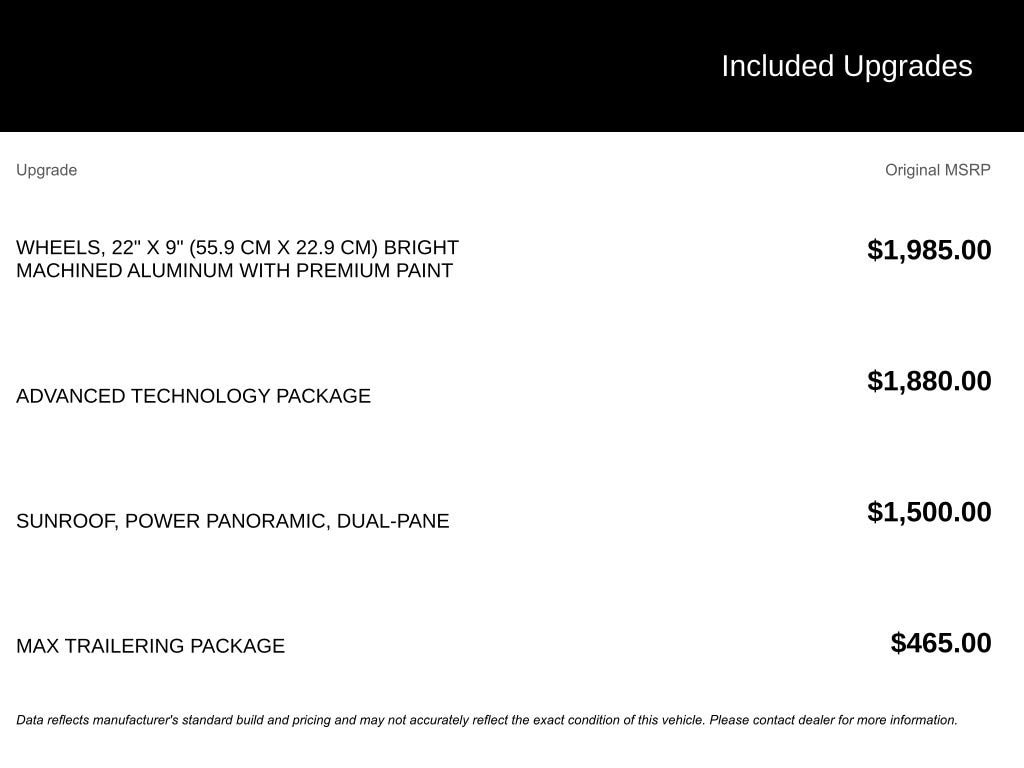The image size is (1024, 768).
Task: Click the (55.9 CM X 22.9 CM) dimension text
Action: pos(283,248)
